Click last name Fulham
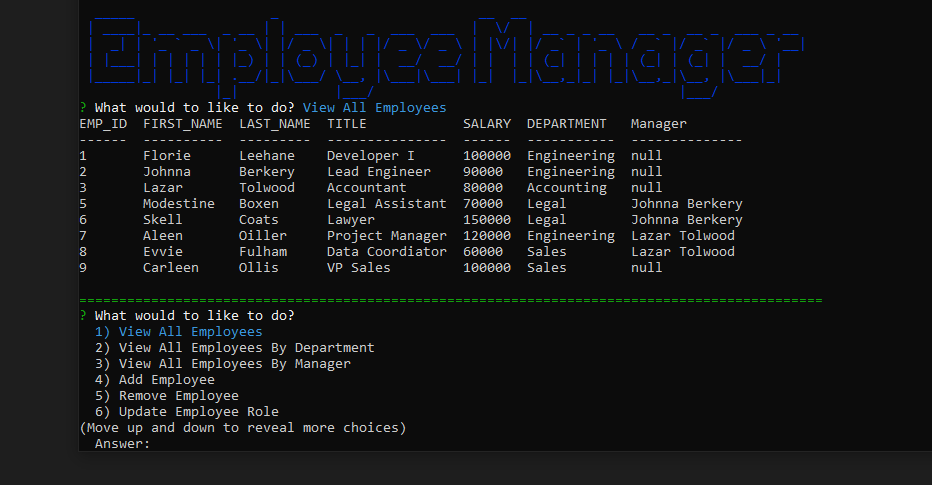Image resolution: width=932 pixels, height=485 pixels. (263, 252)
